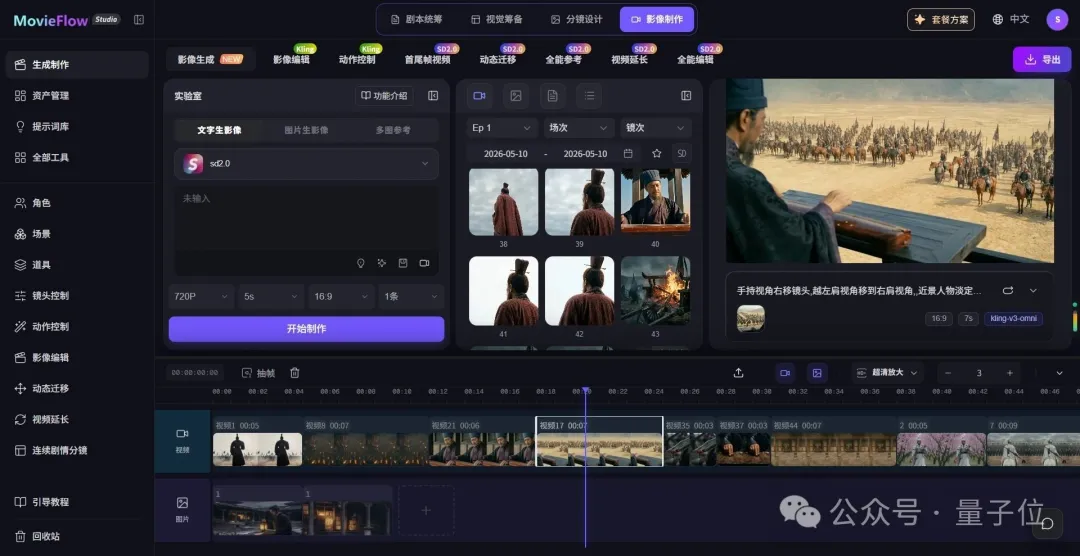Click the kling-v3-omni model tag

(x=1013, y=318)
